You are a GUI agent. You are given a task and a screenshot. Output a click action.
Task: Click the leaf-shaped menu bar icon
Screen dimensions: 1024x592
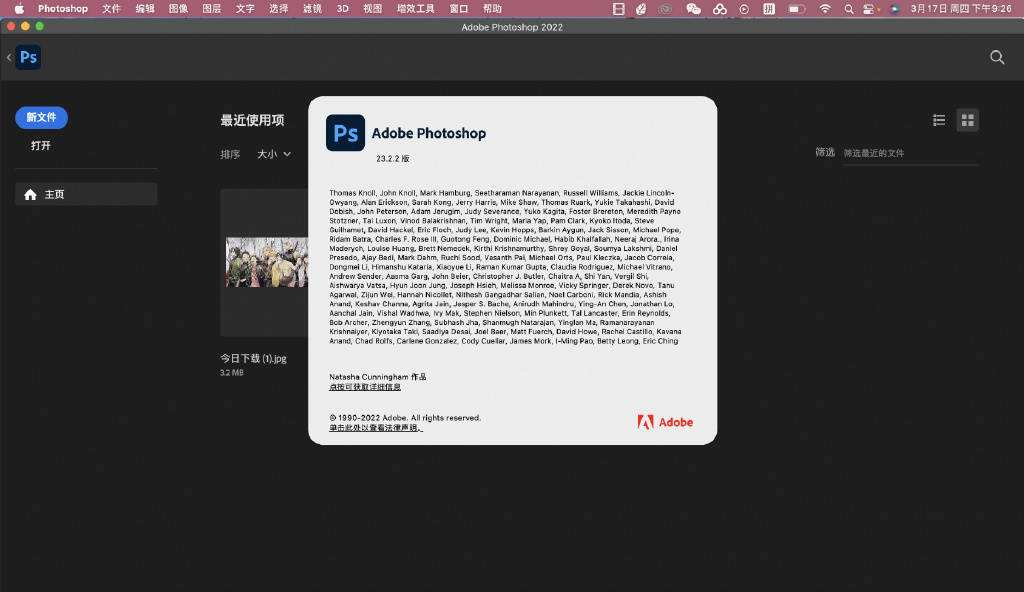[641, 8]
